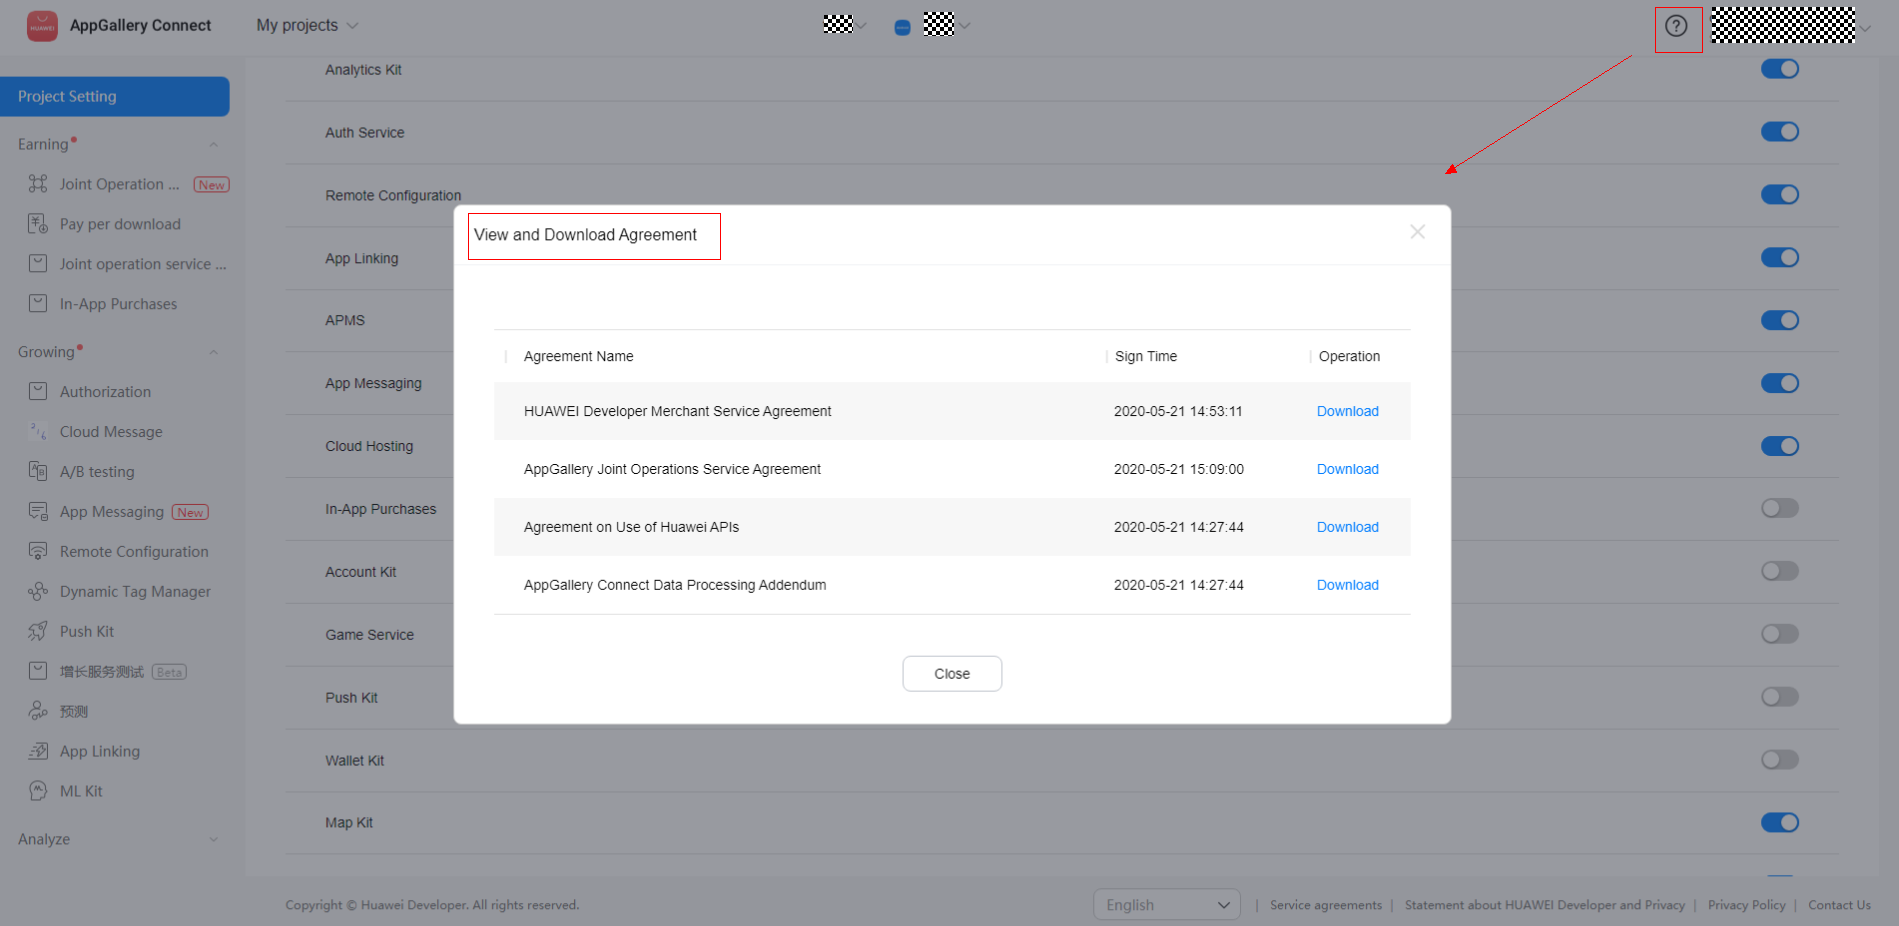Click the Authorization sidebar icon

pyautogui.click(x=38, y=392)
